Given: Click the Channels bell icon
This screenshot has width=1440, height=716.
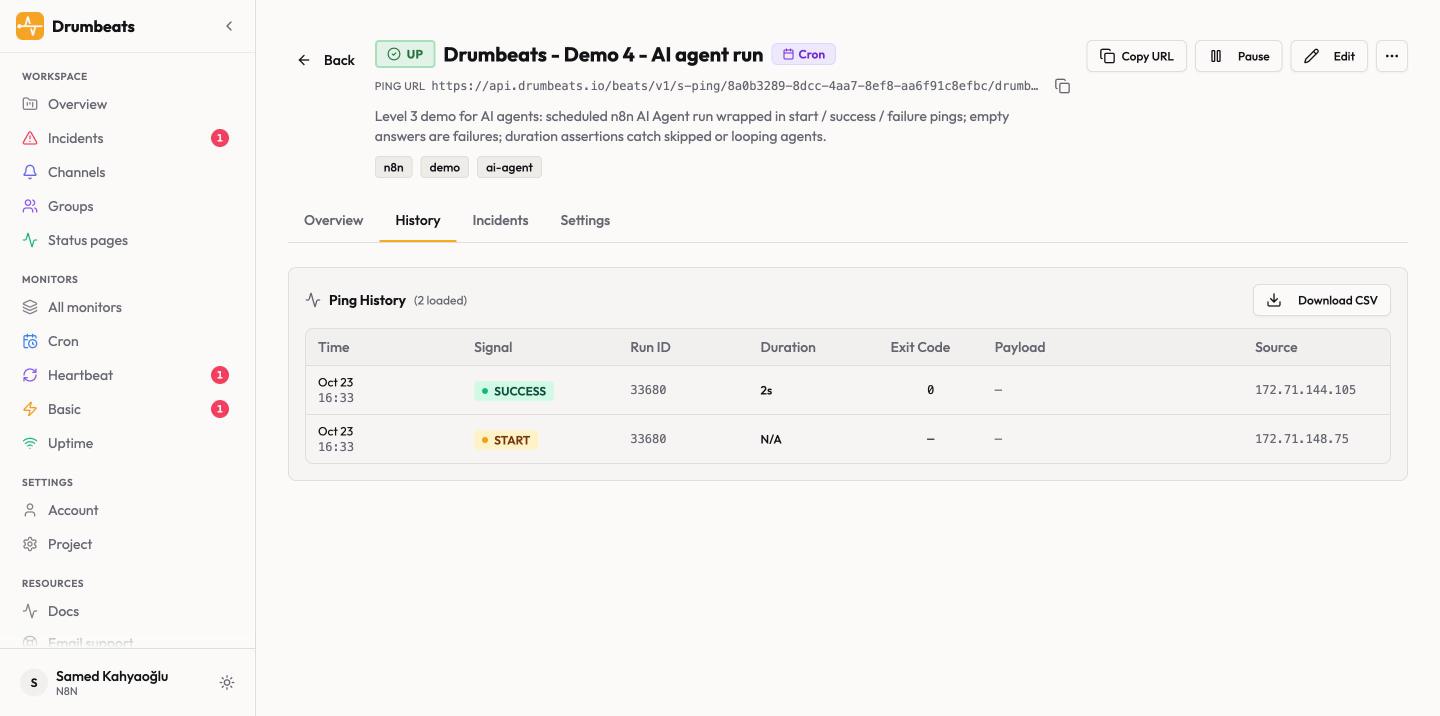Looking at the screenshot, I should coord(30,172).
